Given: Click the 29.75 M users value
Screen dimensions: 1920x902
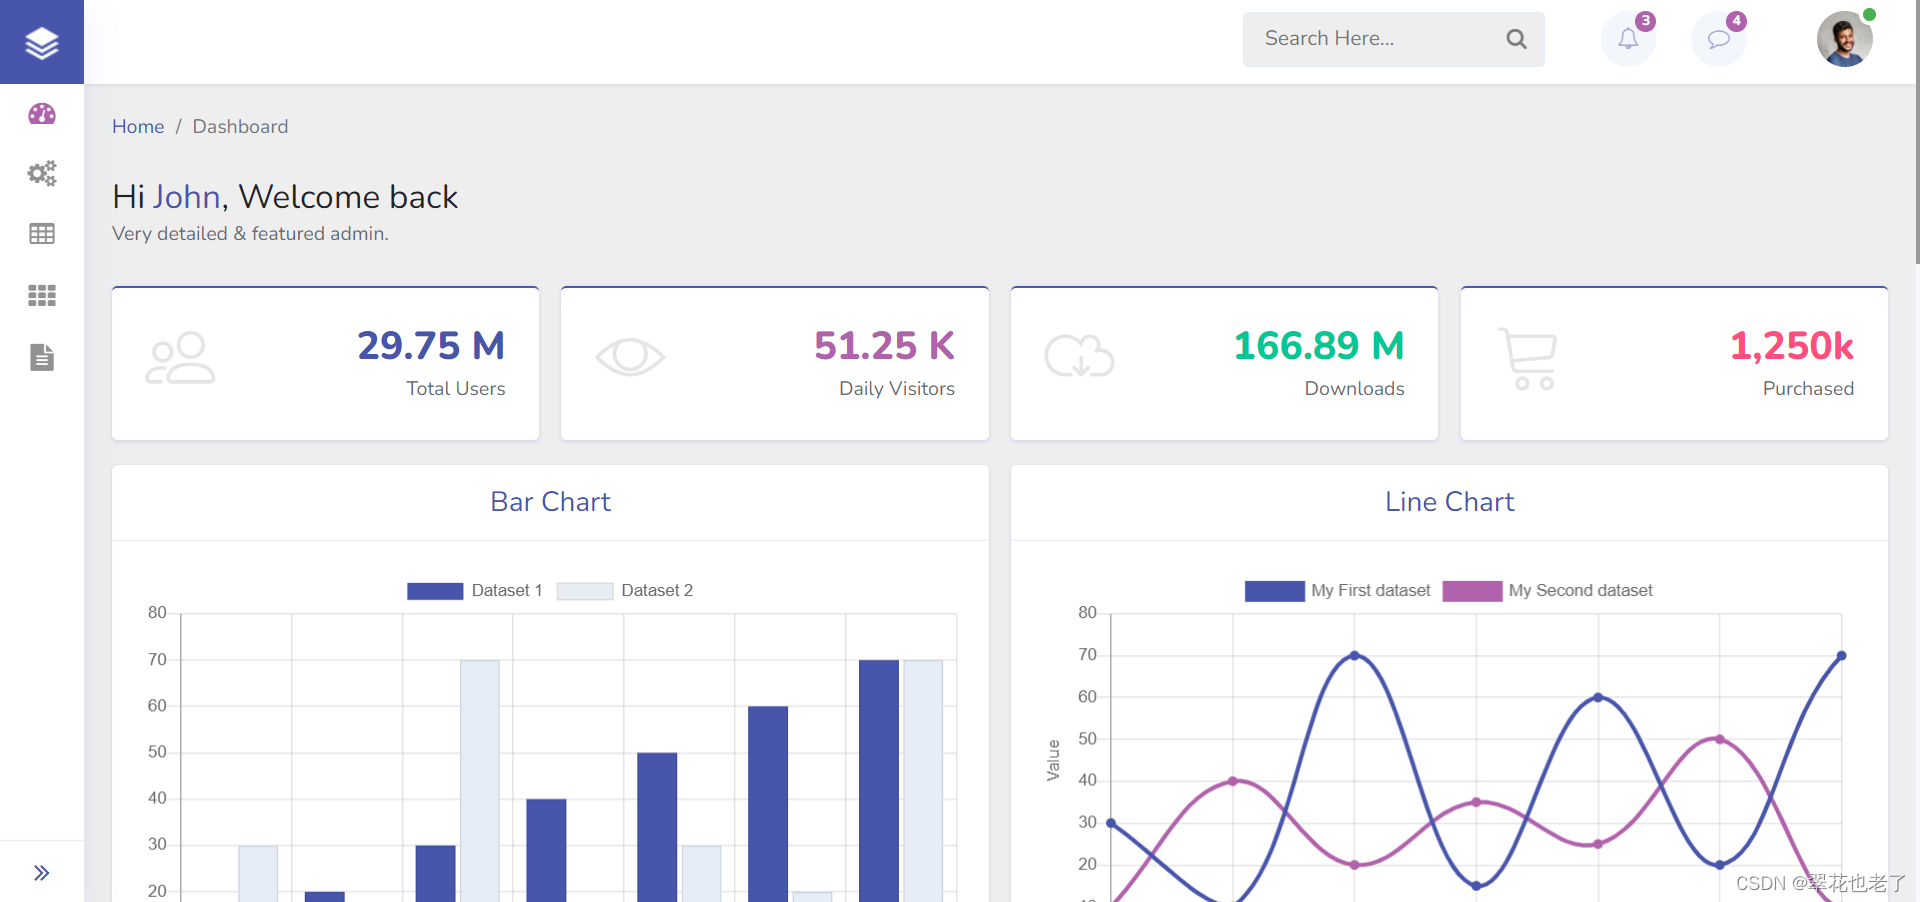Looking at the screenshot, I should click(x=431, y=346).
